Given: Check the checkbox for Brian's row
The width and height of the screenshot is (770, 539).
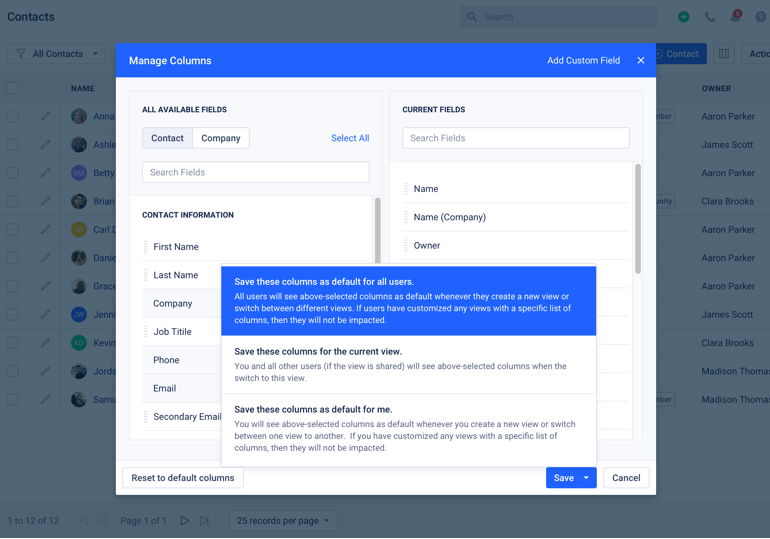Looking at the screenshot, I should click(12, 201).
